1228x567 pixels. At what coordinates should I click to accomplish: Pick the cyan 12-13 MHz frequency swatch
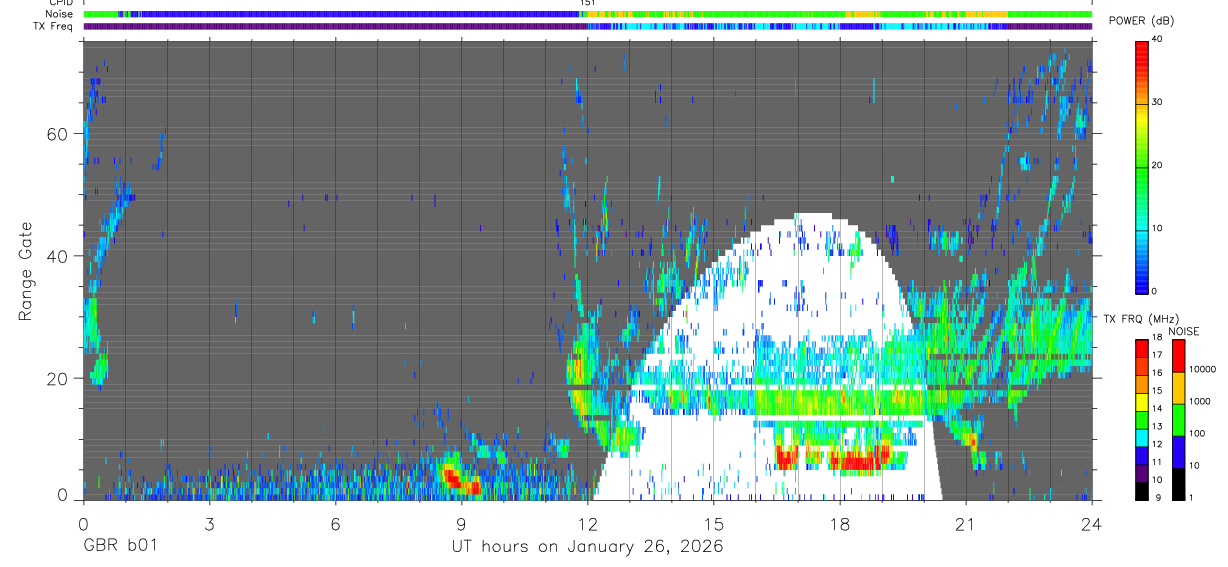pyautogui.click(x=1141, y=437)
